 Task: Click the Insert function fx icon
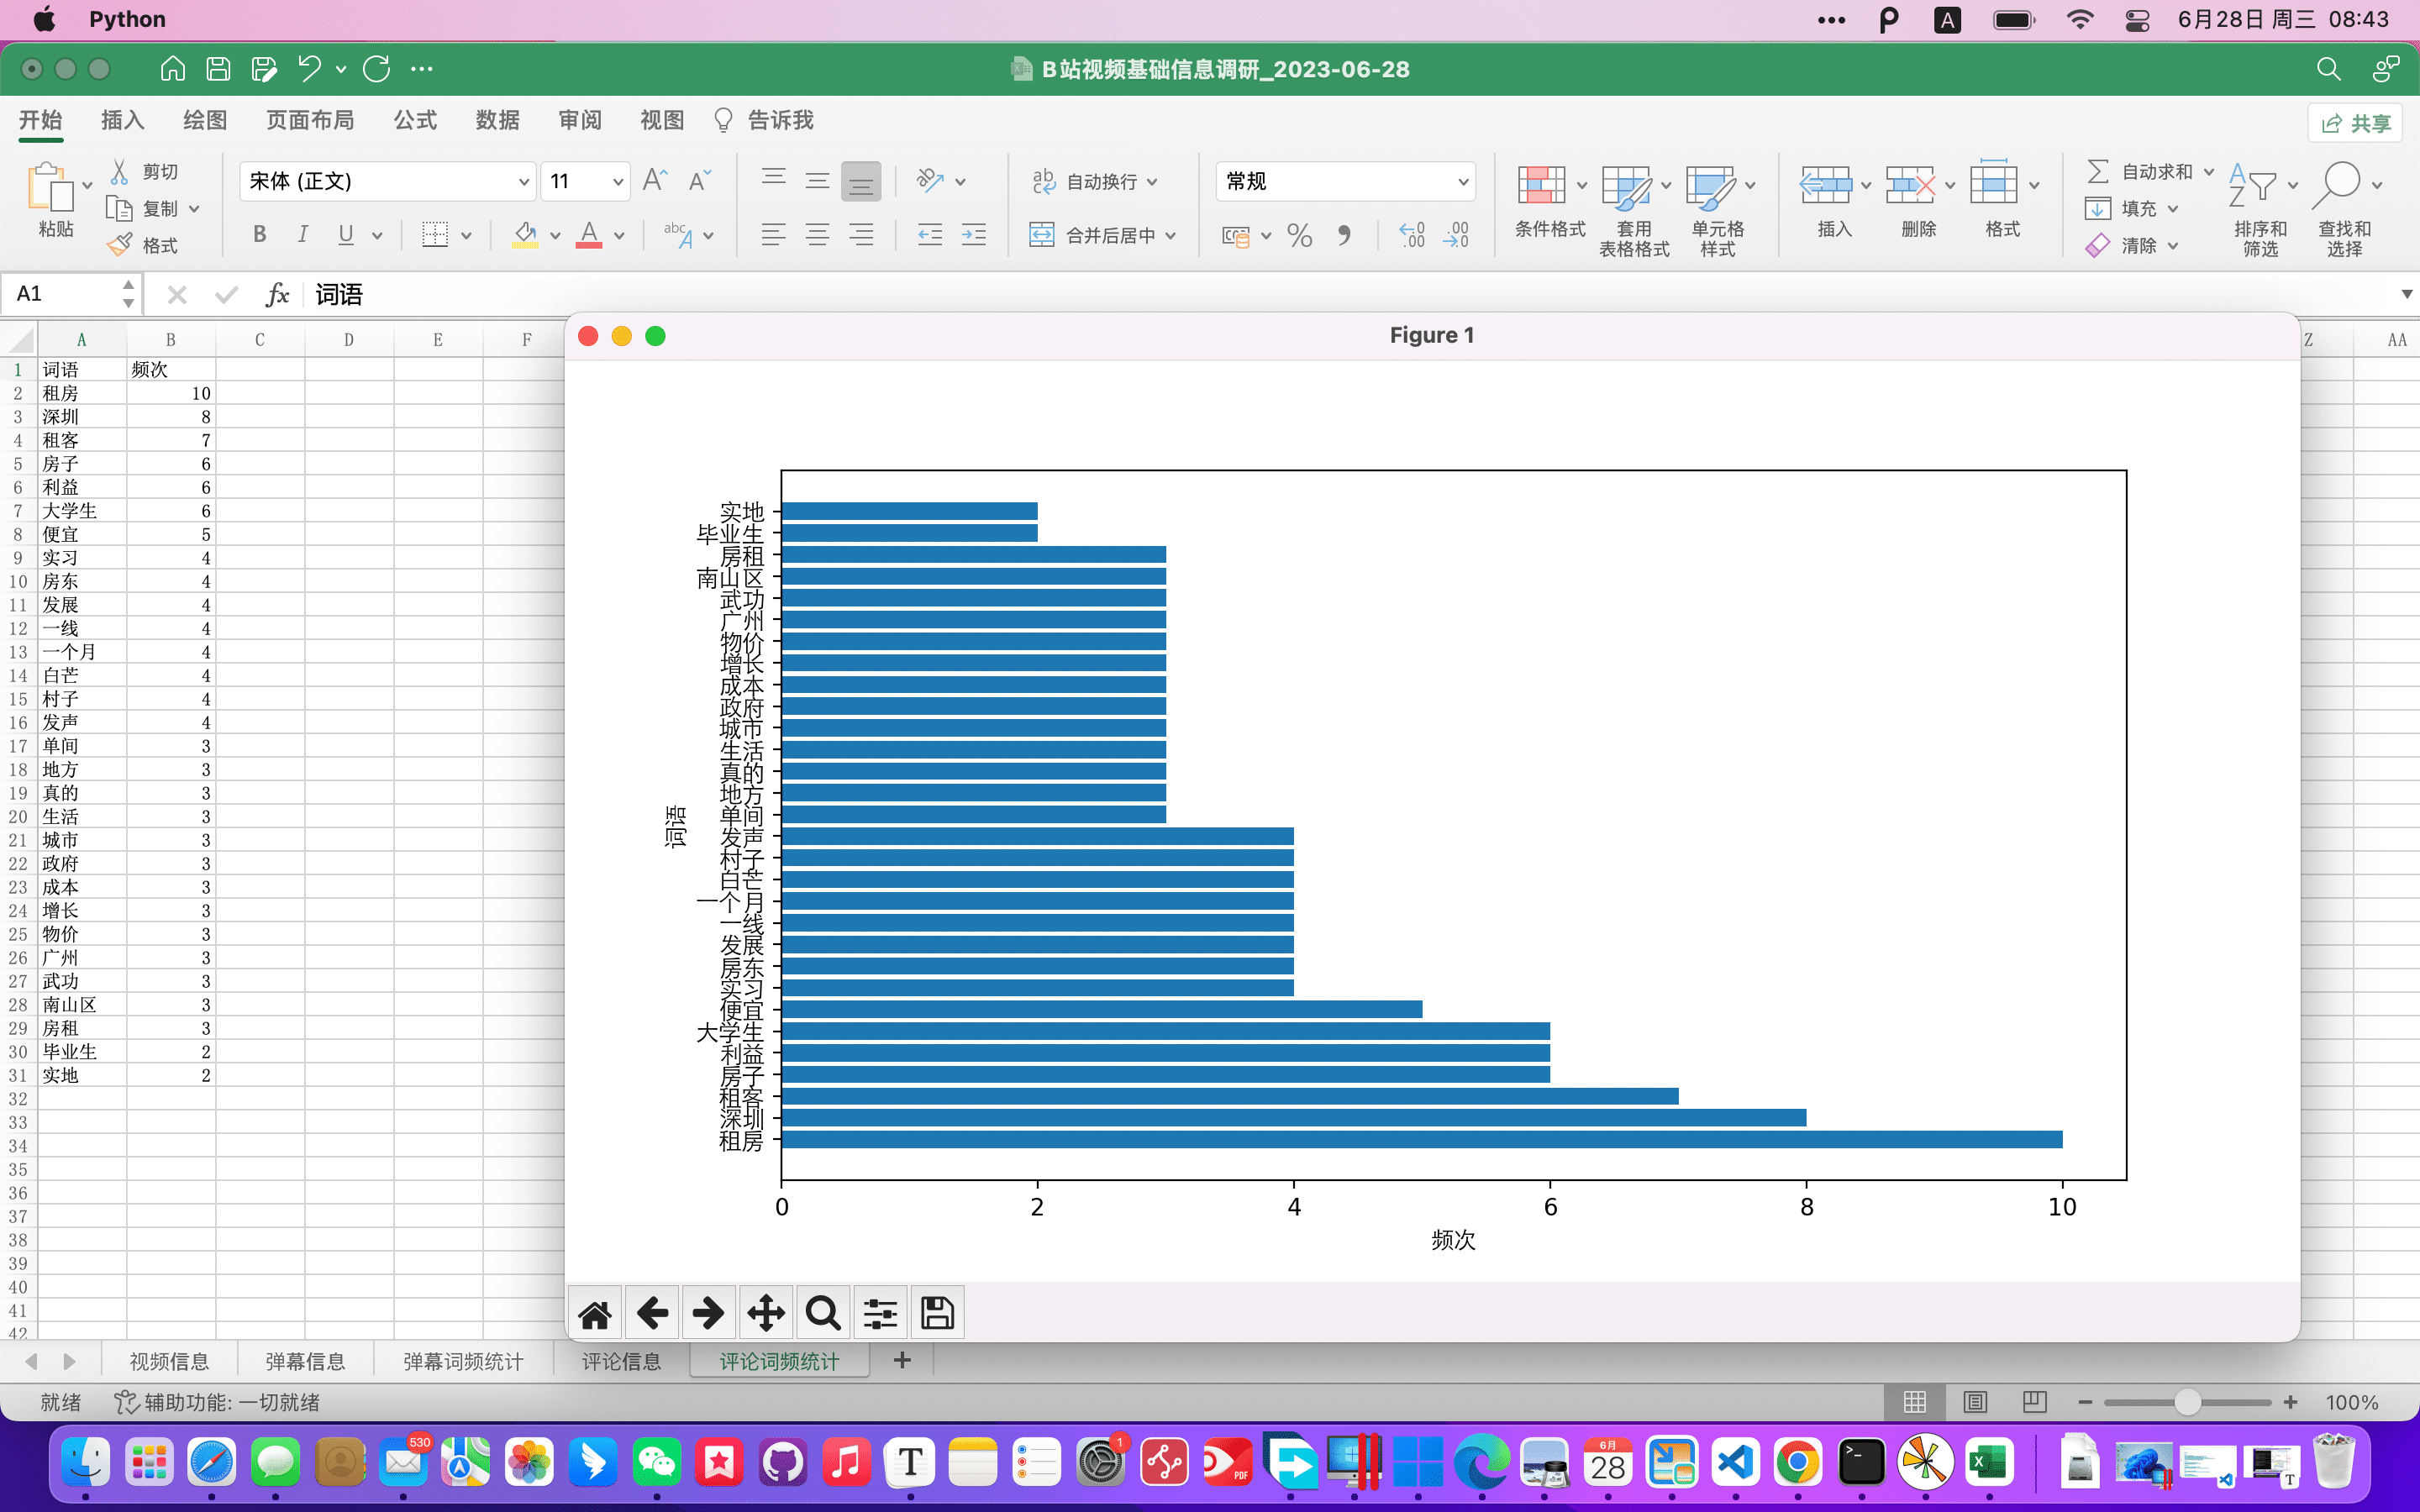click(x=277, y=294)
